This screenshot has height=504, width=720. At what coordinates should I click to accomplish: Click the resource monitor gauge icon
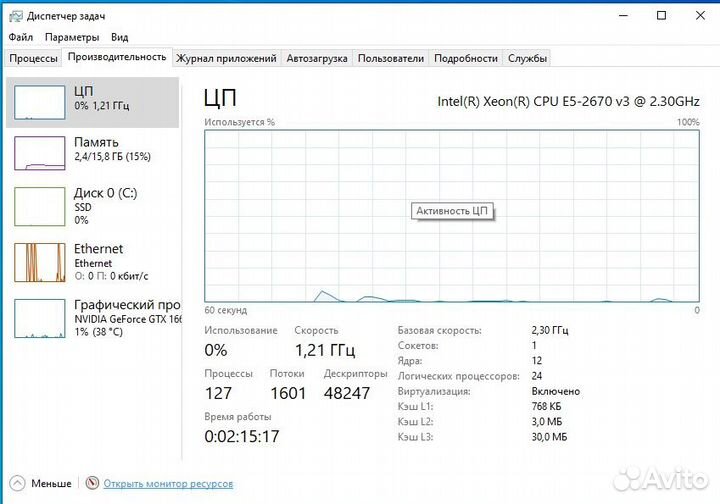tap(92, 483)
